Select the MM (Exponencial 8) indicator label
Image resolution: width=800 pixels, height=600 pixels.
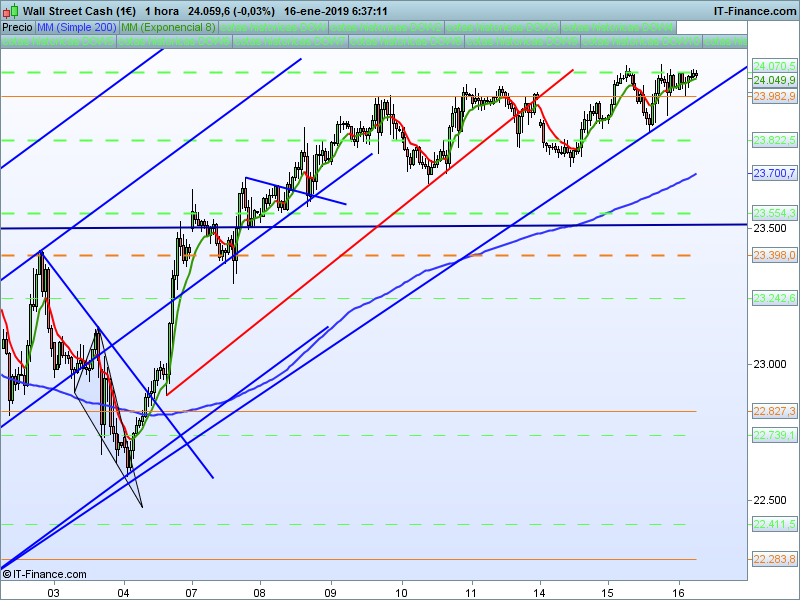pyautogui.click(x=168, y=27)
